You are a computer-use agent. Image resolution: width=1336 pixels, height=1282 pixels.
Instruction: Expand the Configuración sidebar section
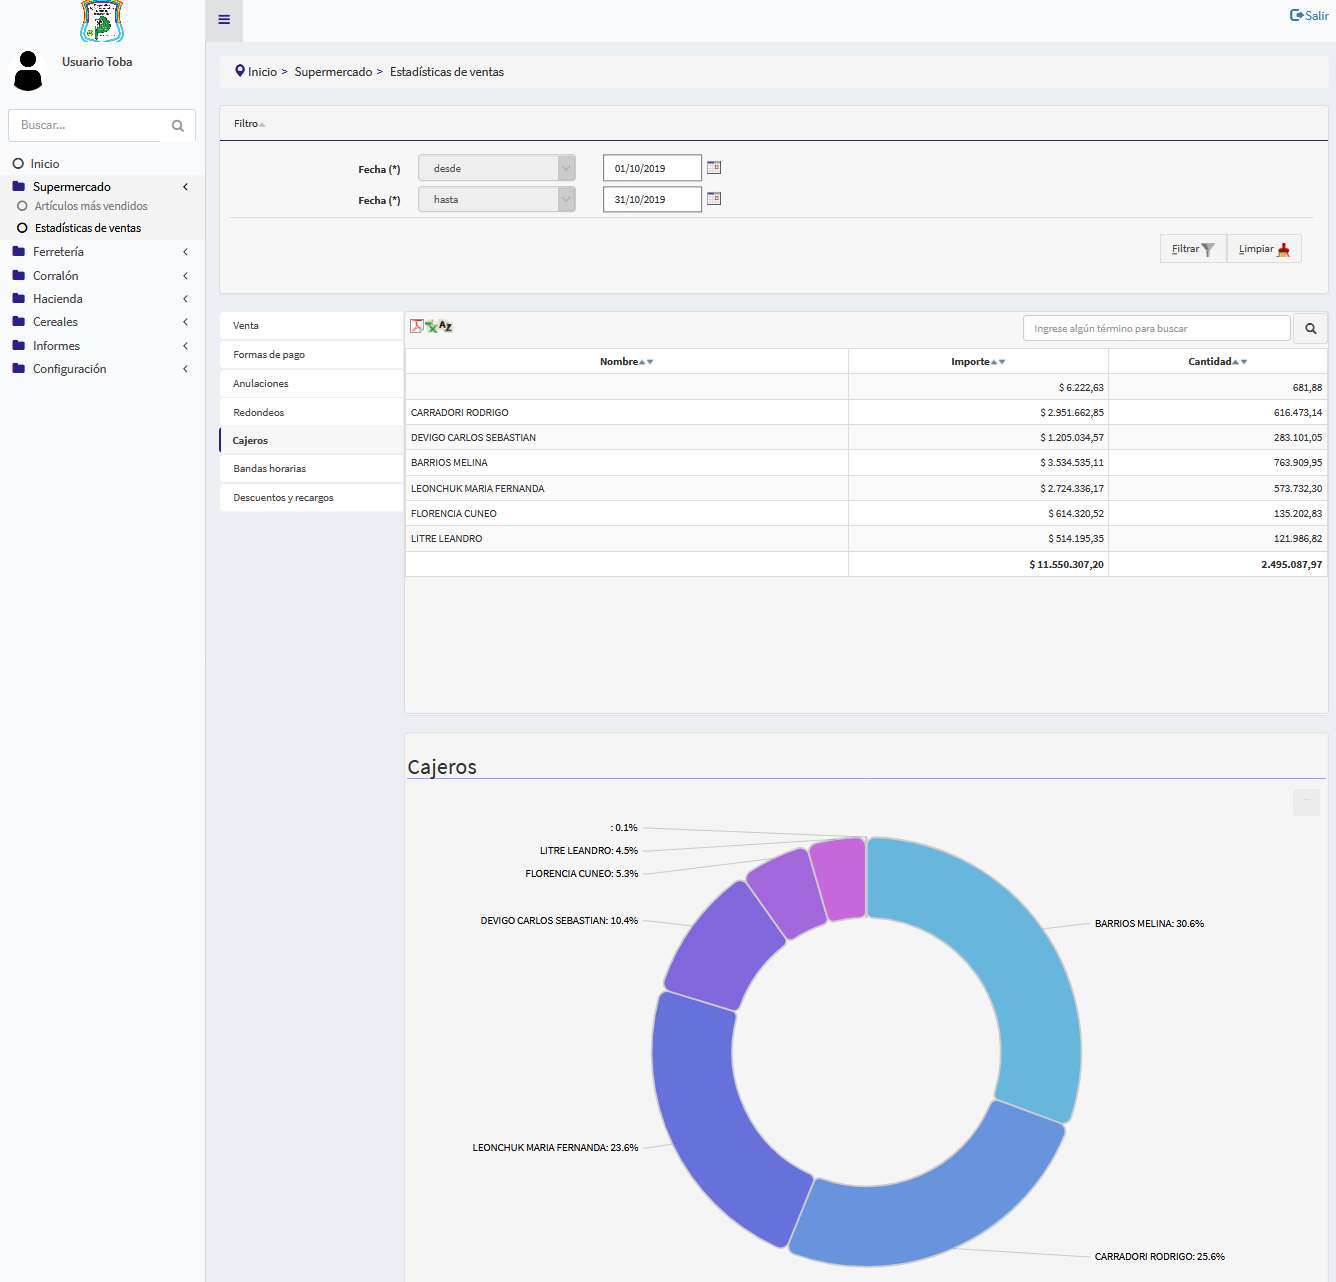pos(69,369)
